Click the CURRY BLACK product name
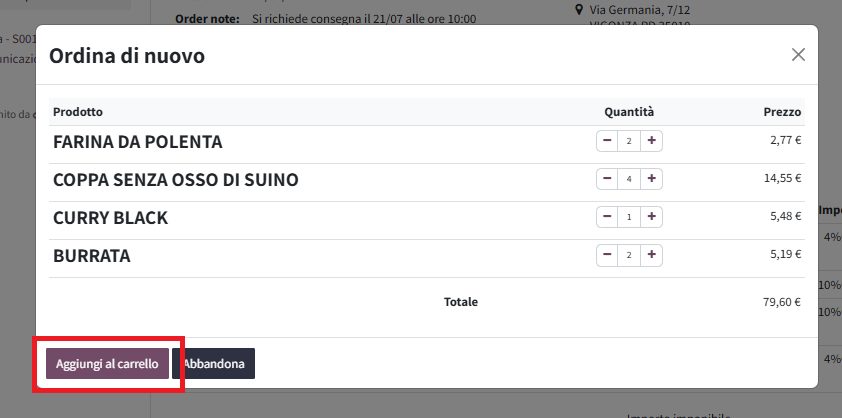The height and width of the screenshot is (418, 842). coord(111,218)
